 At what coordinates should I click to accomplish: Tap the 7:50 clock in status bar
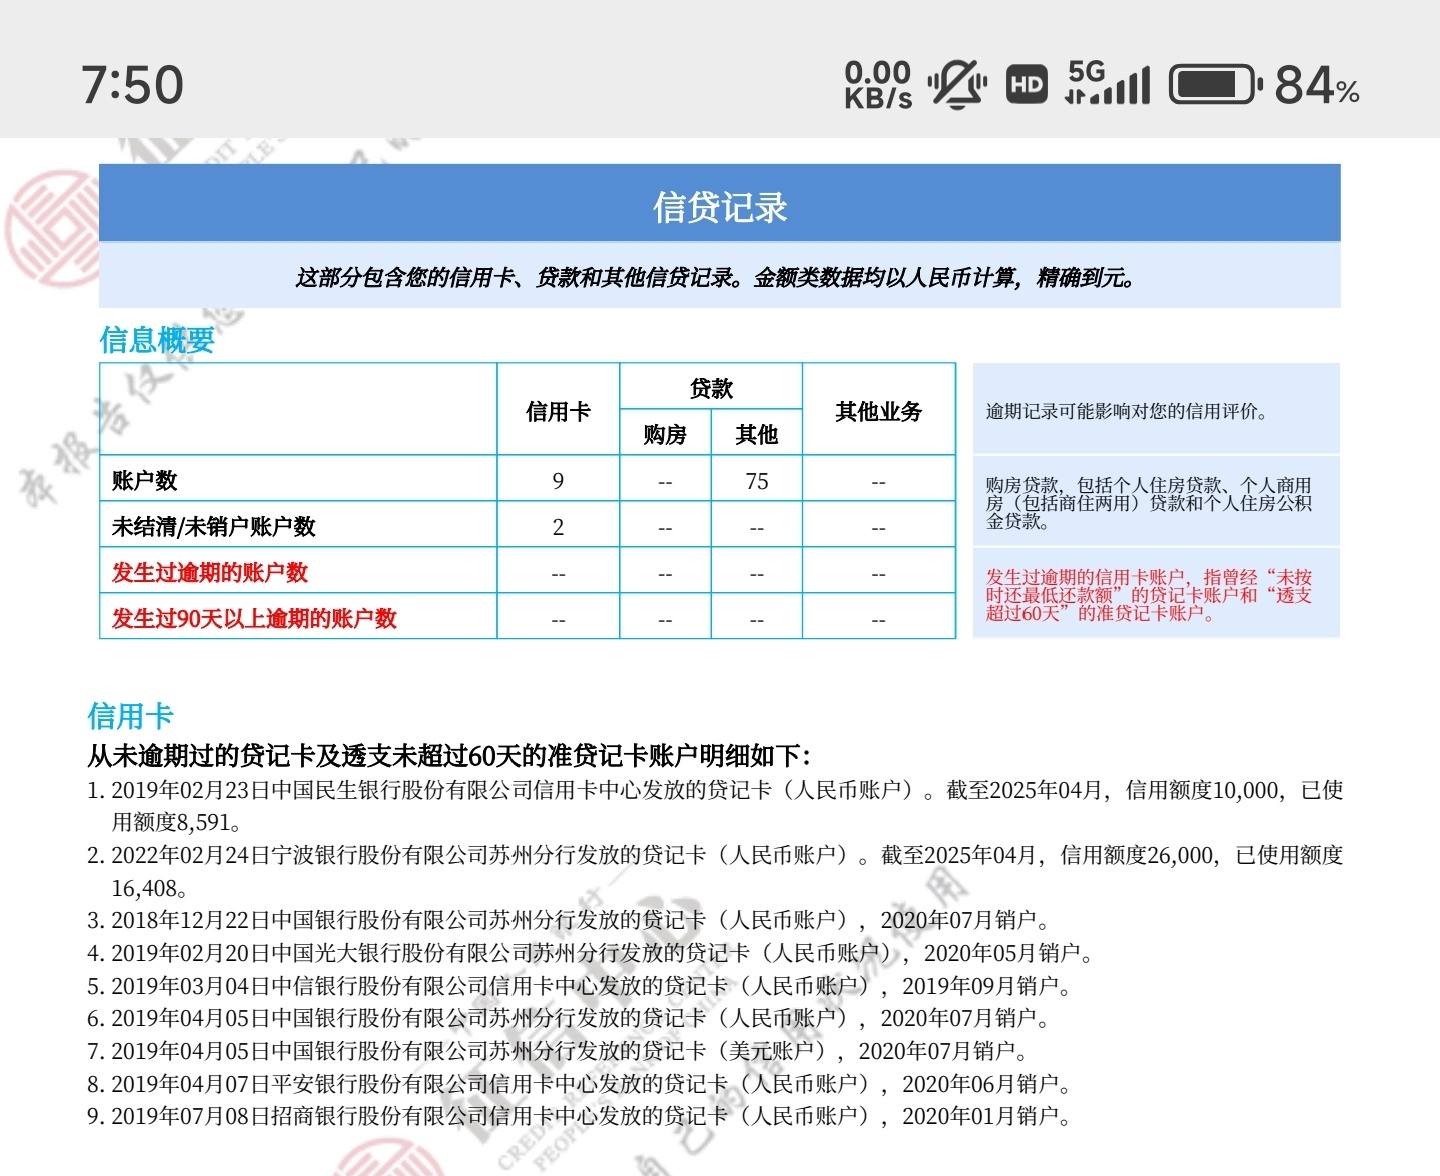(133, 85)
